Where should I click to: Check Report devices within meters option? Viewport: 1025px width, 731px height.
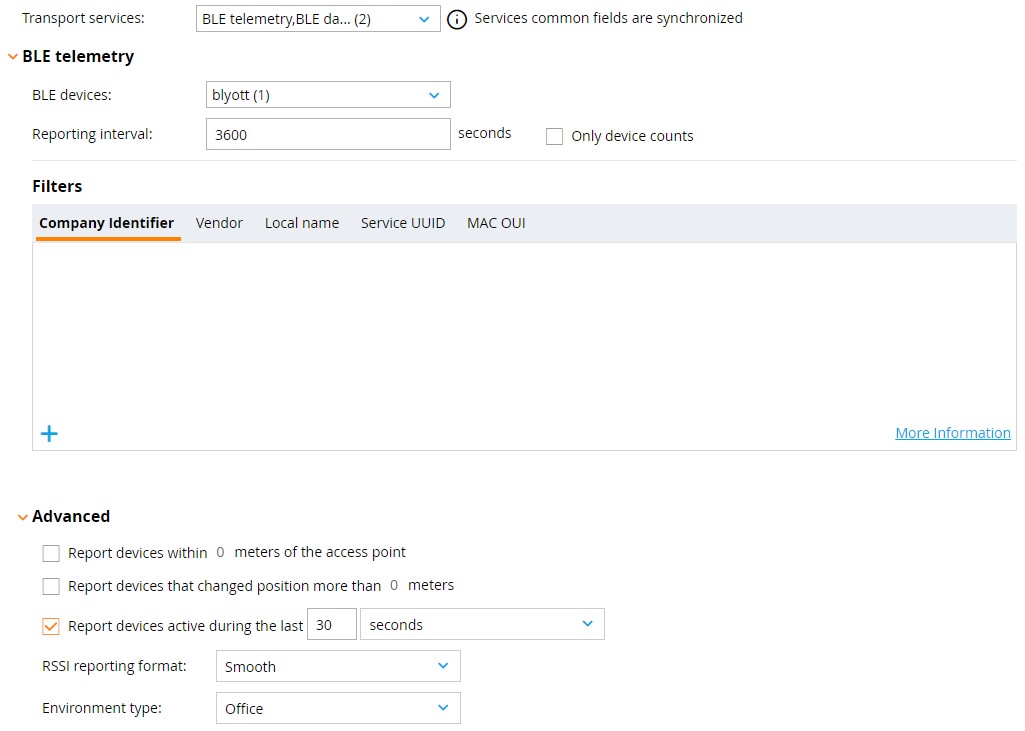51,552
